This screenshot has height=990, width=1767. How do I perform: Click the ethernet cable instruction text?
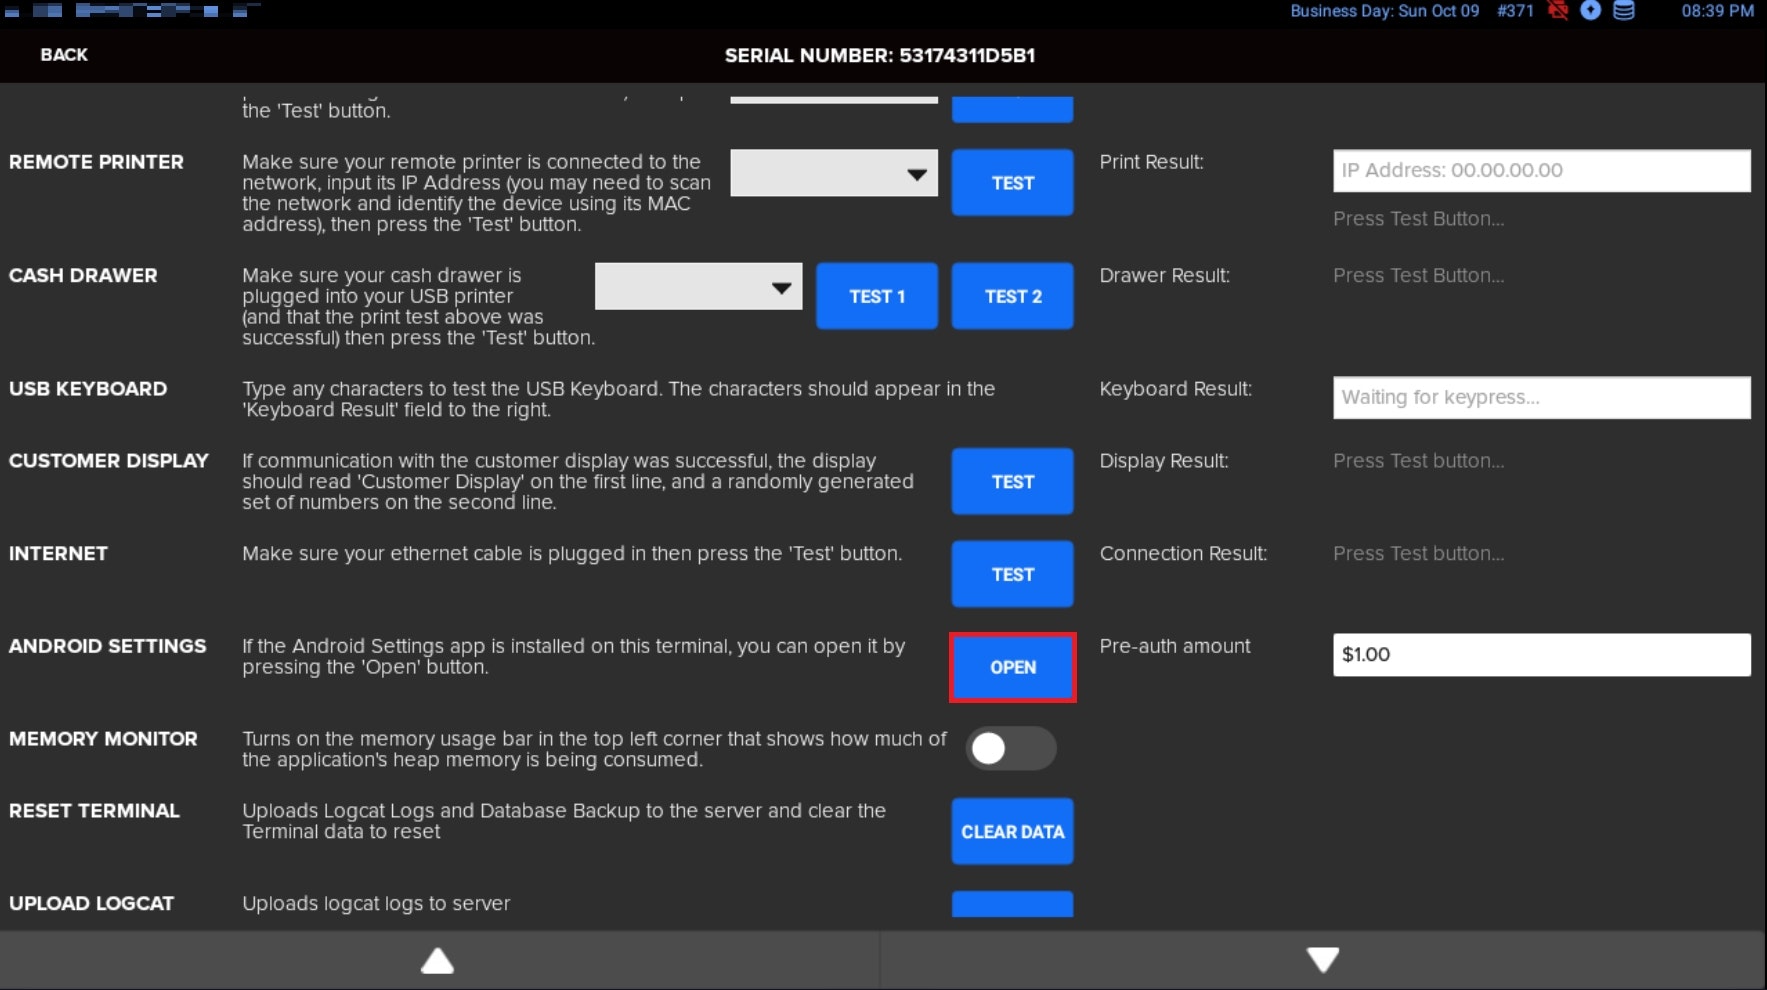572,554
